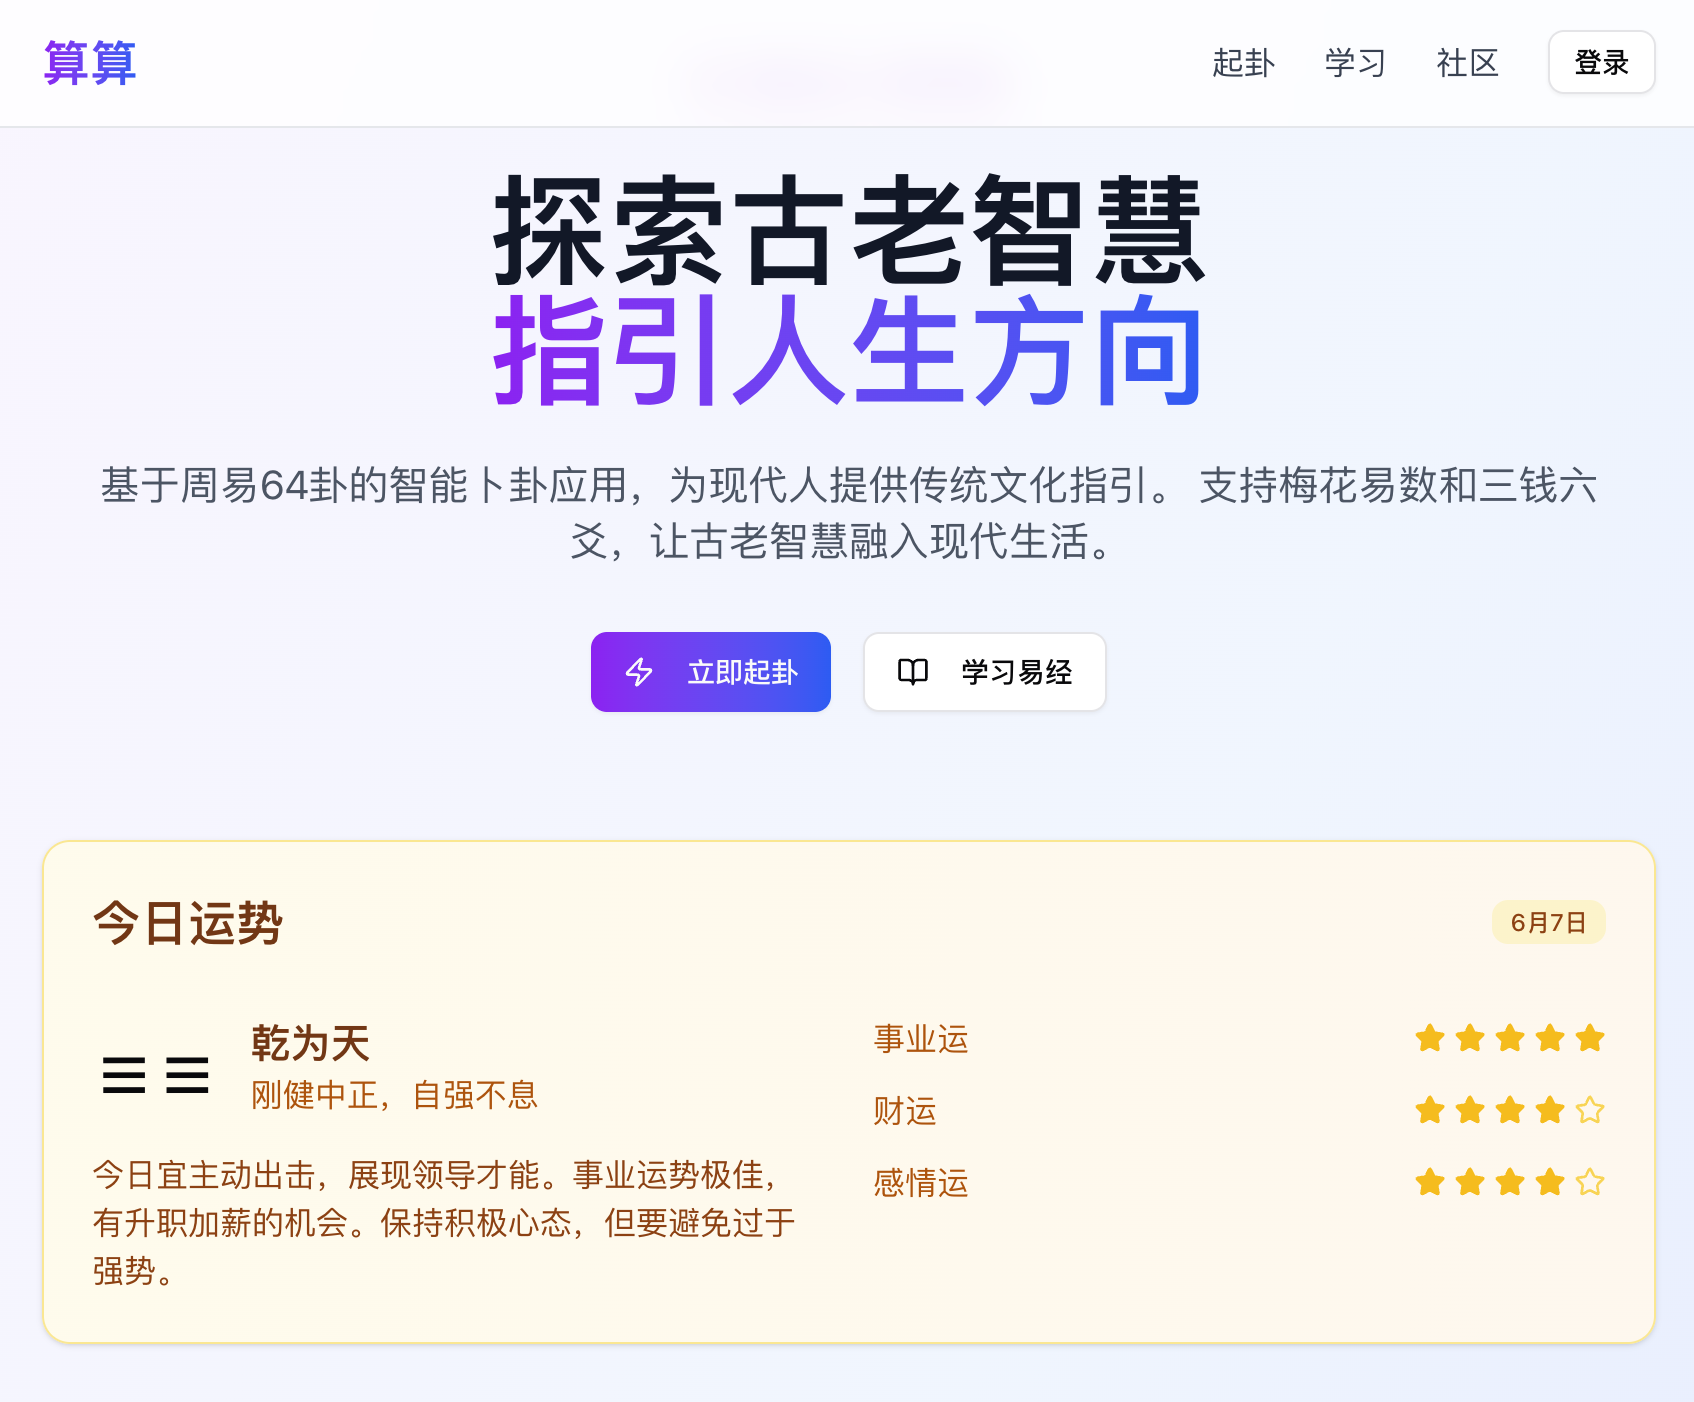Click the empty fifth star in 财运 row

1590,1110
